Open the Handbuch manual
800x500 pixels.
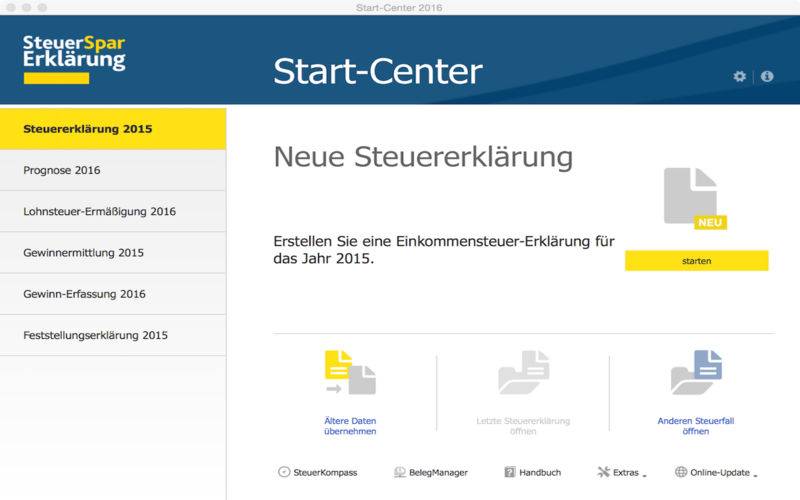532,472
